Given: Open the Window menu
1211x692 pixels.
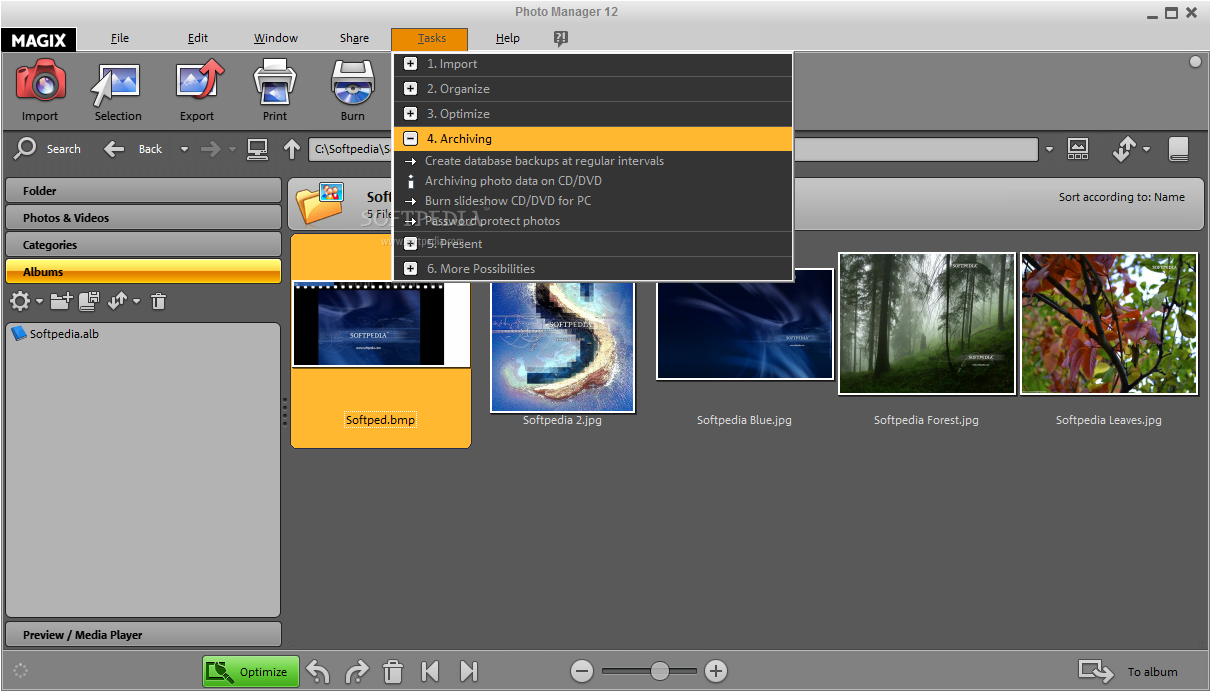Looking at the screenshot, I should [x=275, y=38].
